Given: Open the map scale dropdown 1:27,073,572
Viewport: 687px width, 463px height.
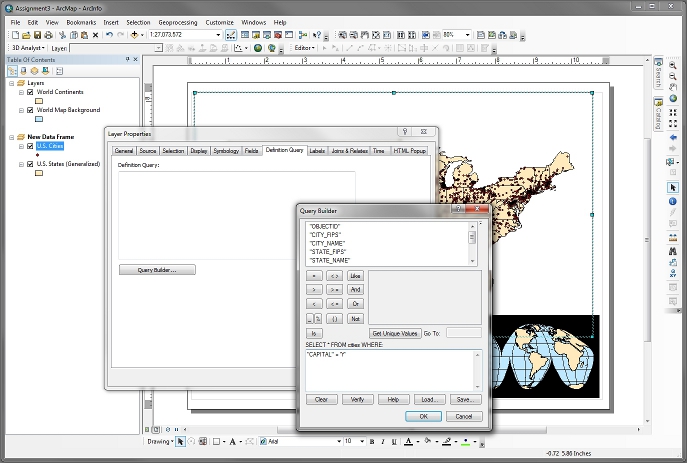Looking at the screenshot, I should tap(218, 35).
